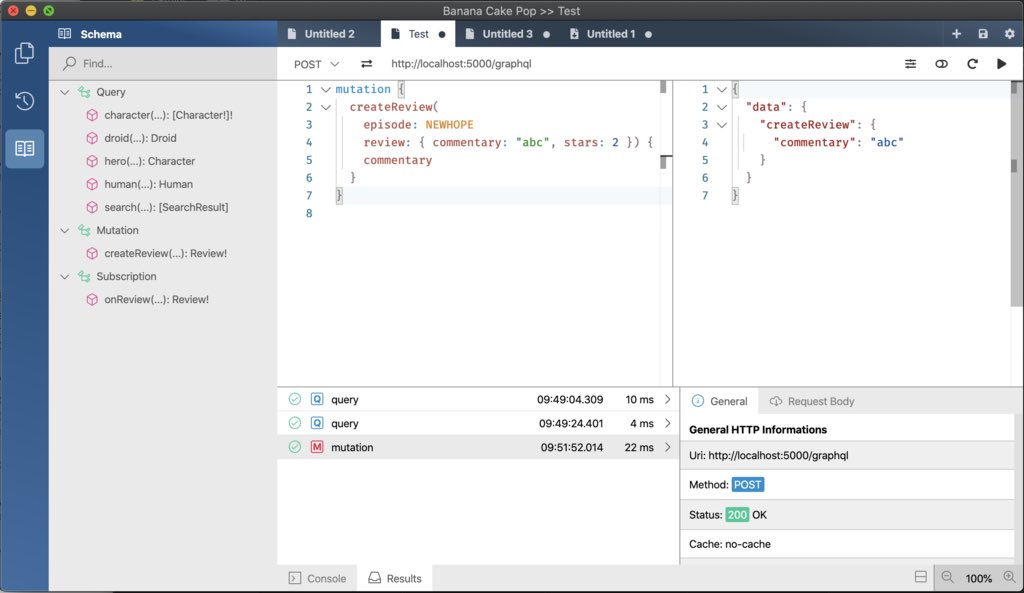Save the document with disk icon
The image size is (1024, 593).
(983, 34)
